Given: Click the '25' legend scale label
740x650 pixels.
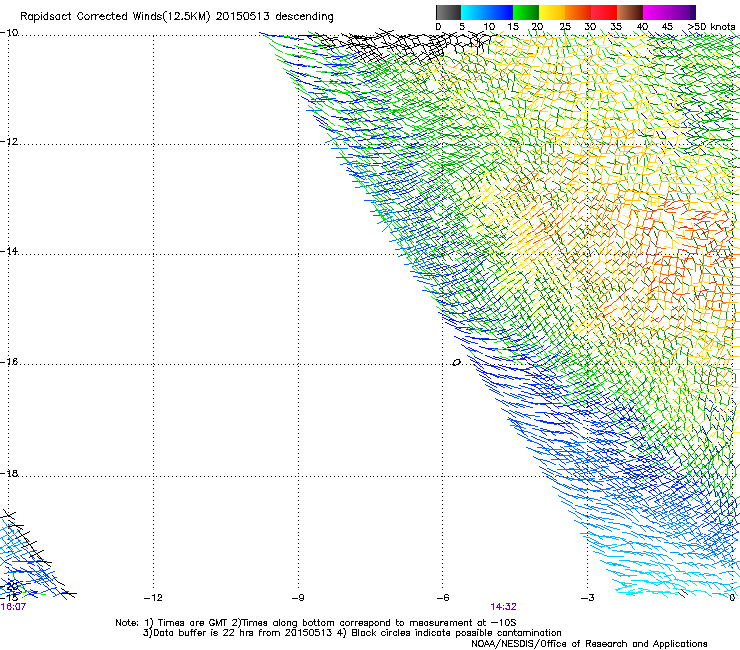Looking at the screenshot, I should click(x=564, y=27).
